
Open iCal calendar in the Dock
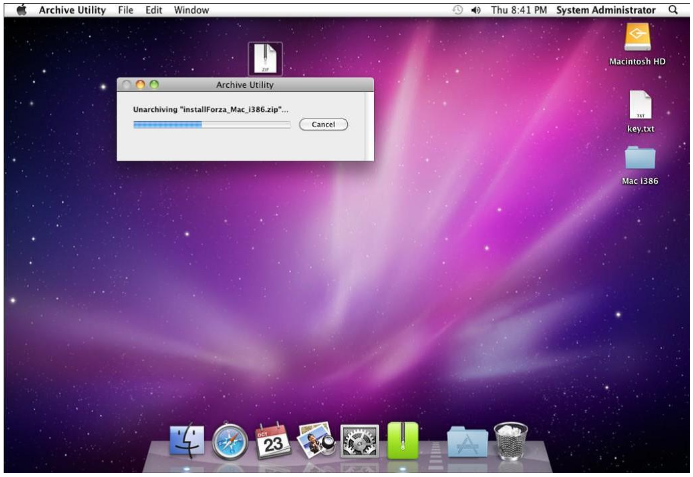tap(273, 440)
